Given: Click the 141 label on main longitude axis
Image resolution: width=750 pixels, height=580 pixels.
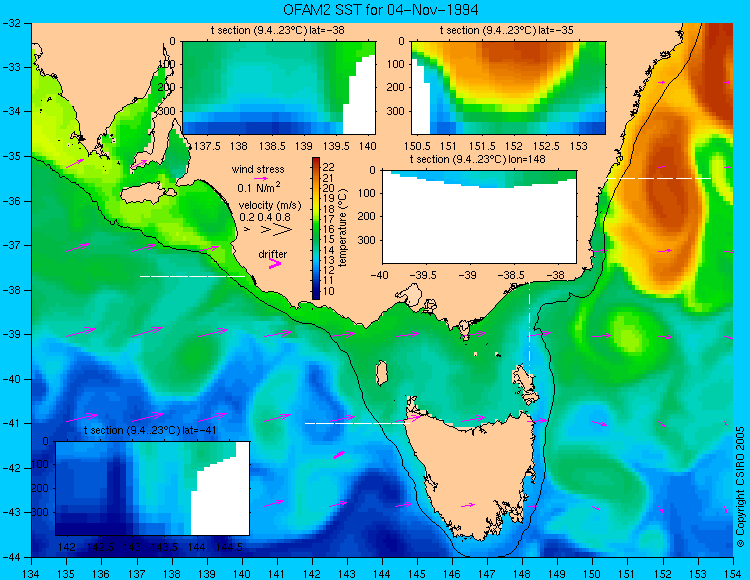Looking at the screenshot, I should [x=276, y=574].
